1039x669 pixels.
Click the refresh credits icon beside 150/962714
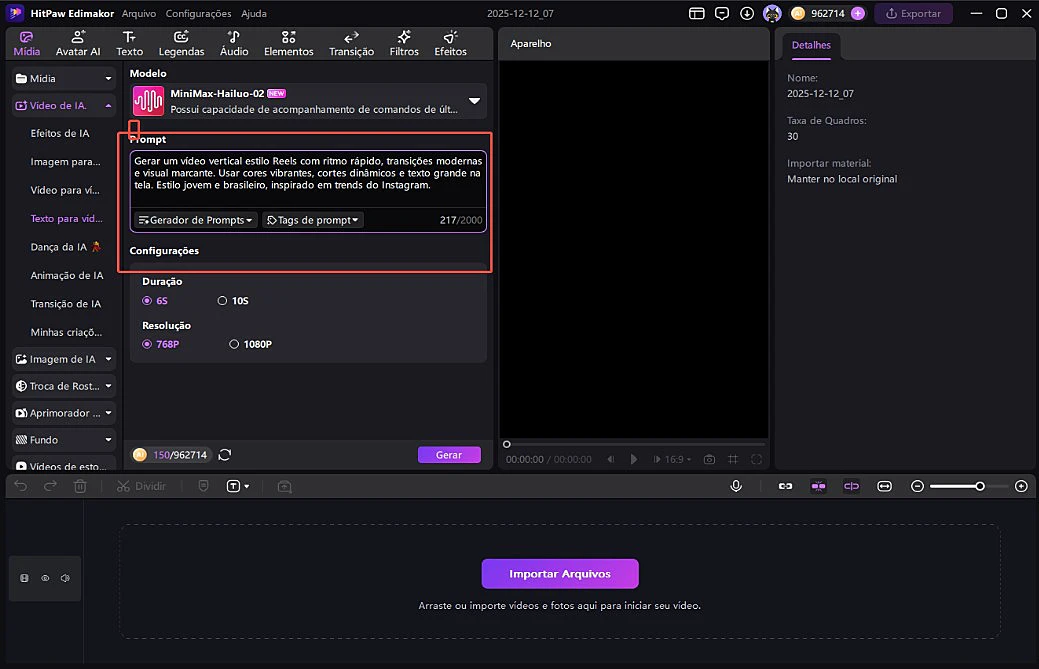click(225, 455)
